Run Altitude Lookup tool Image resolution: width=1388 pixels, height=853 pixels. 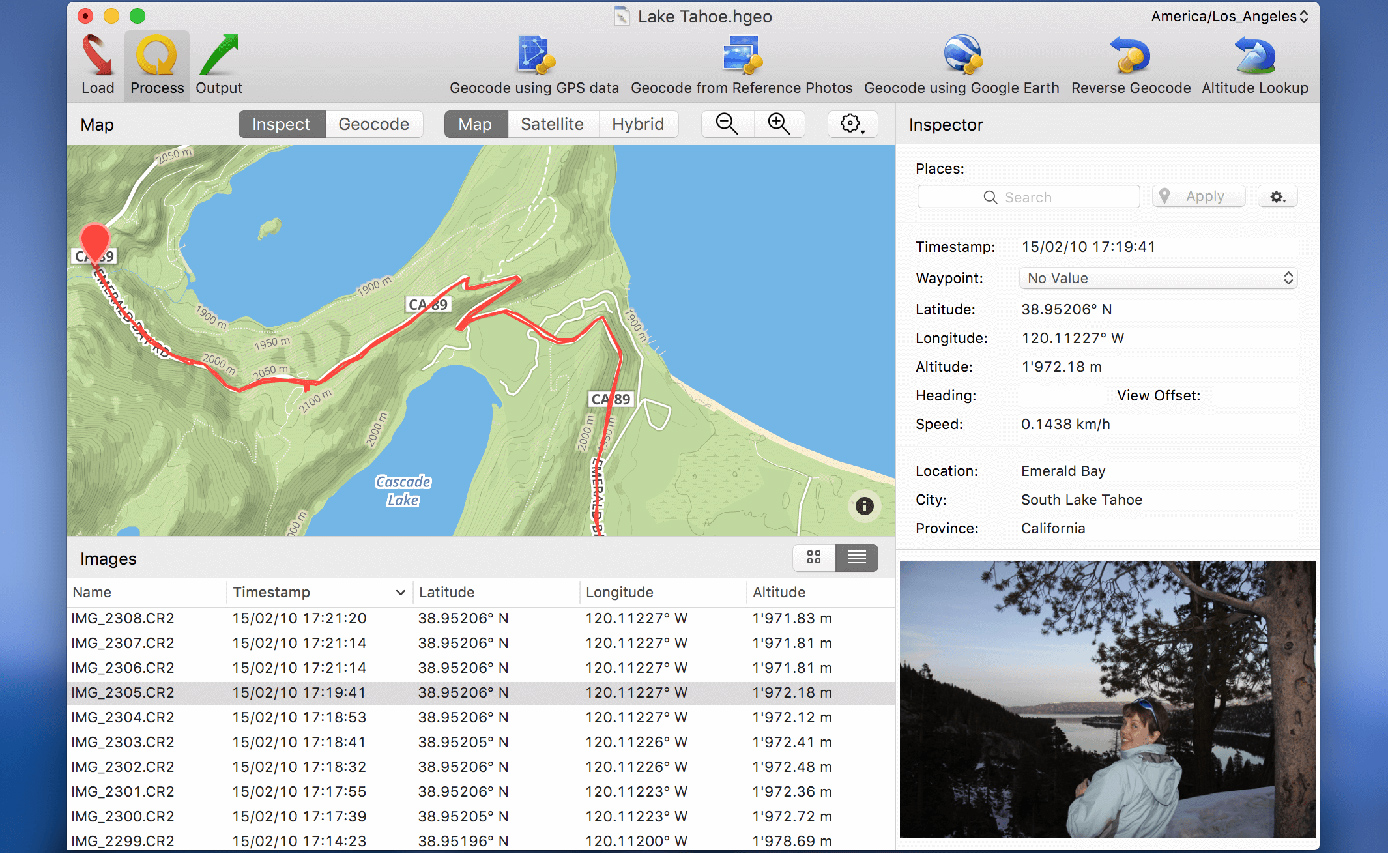tap(1255, 65)
